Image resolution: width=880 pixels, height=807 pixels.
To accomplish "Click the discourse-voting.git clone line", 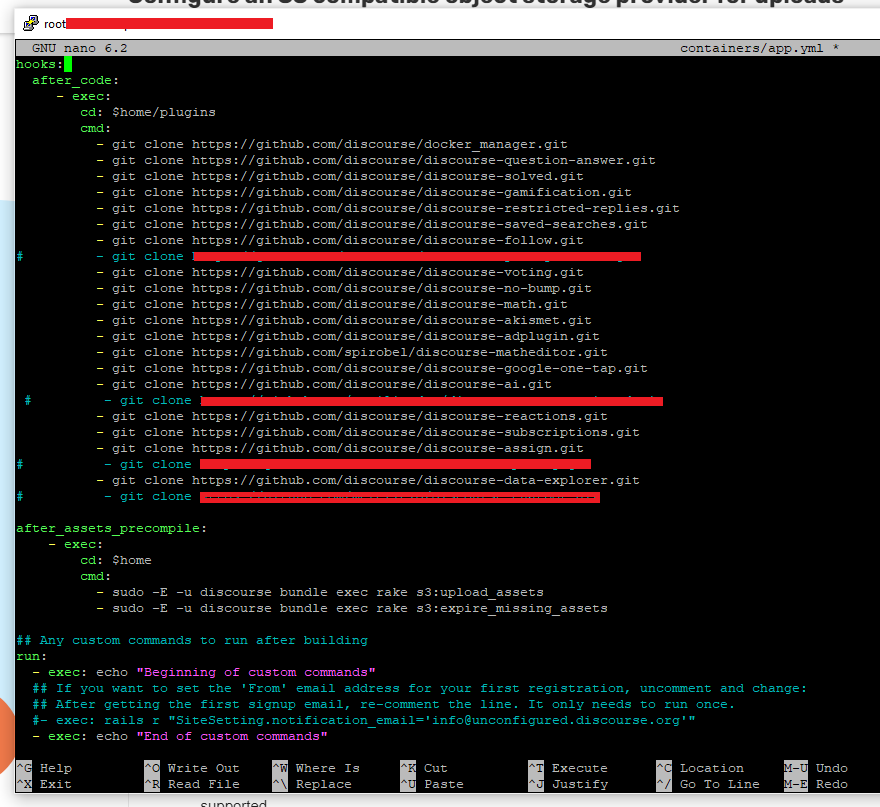I will pyautogui.click(x=340, y=272).
